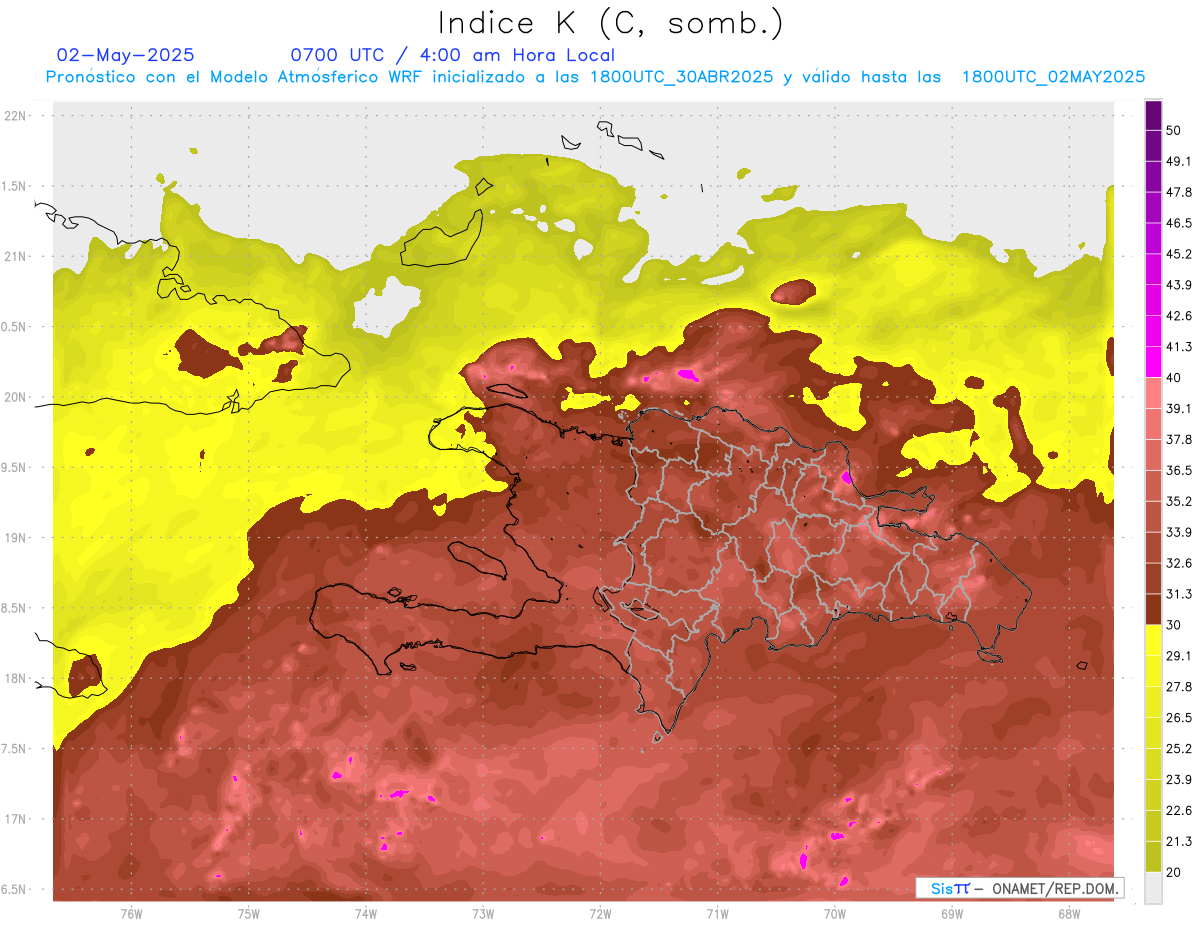This screenshot has height=927, width=1200.
Task: Click longitude axis label "76W"
Action: [x=131, y=914]
